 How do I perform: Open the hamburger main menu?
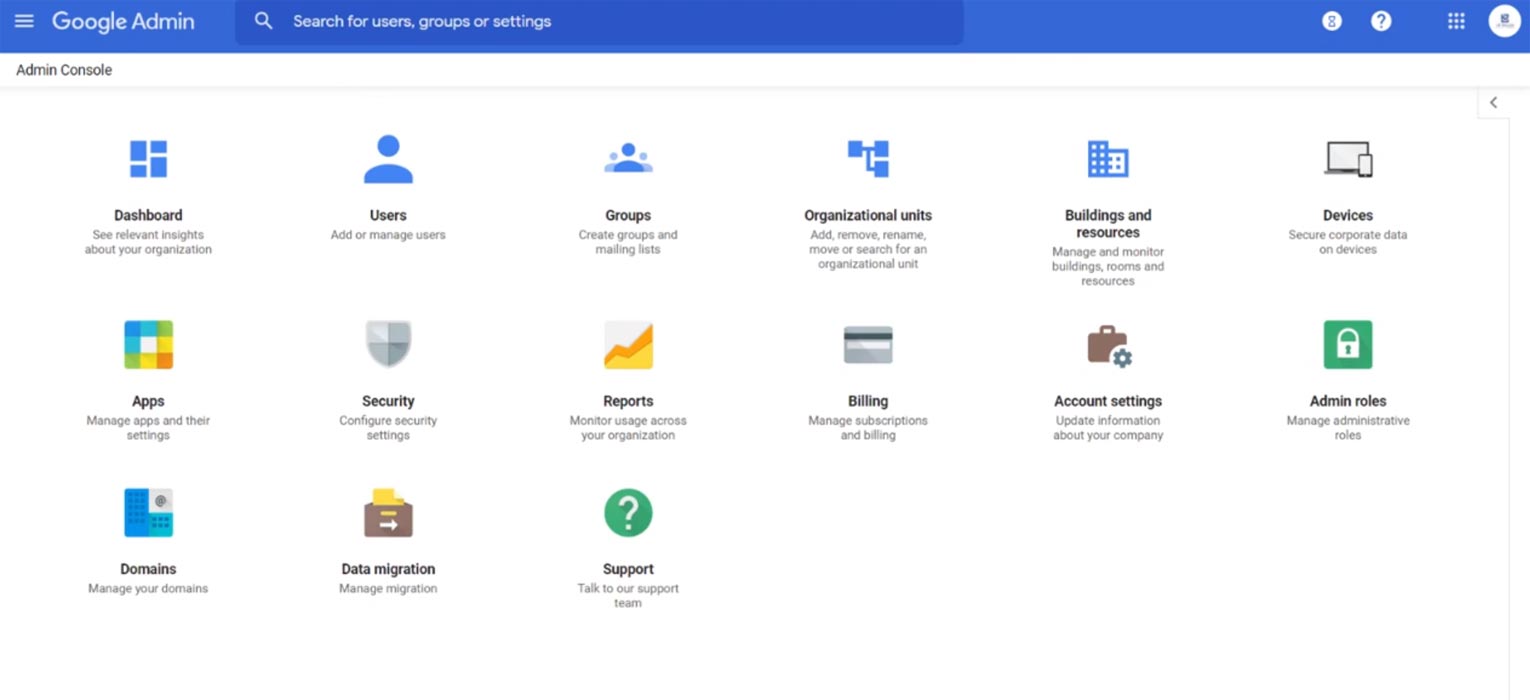[x=24, y=21]
